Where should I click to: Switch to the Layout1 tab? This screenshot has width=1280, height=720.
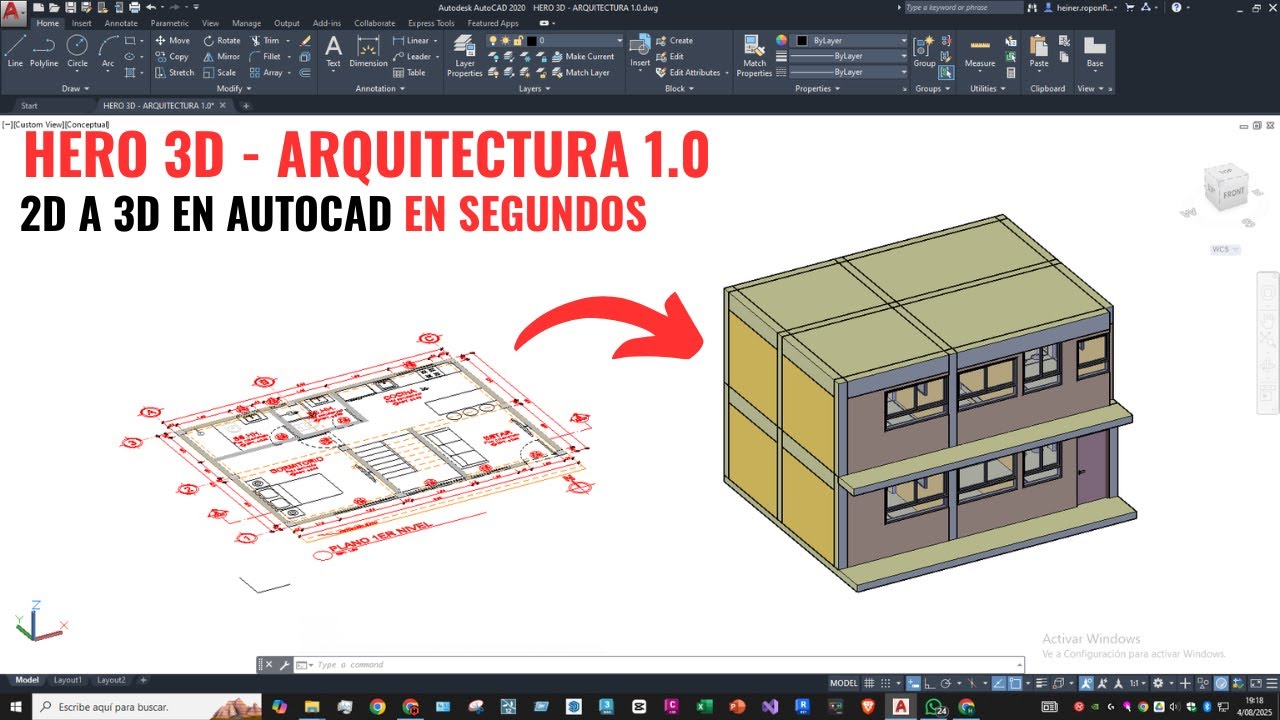67,680
